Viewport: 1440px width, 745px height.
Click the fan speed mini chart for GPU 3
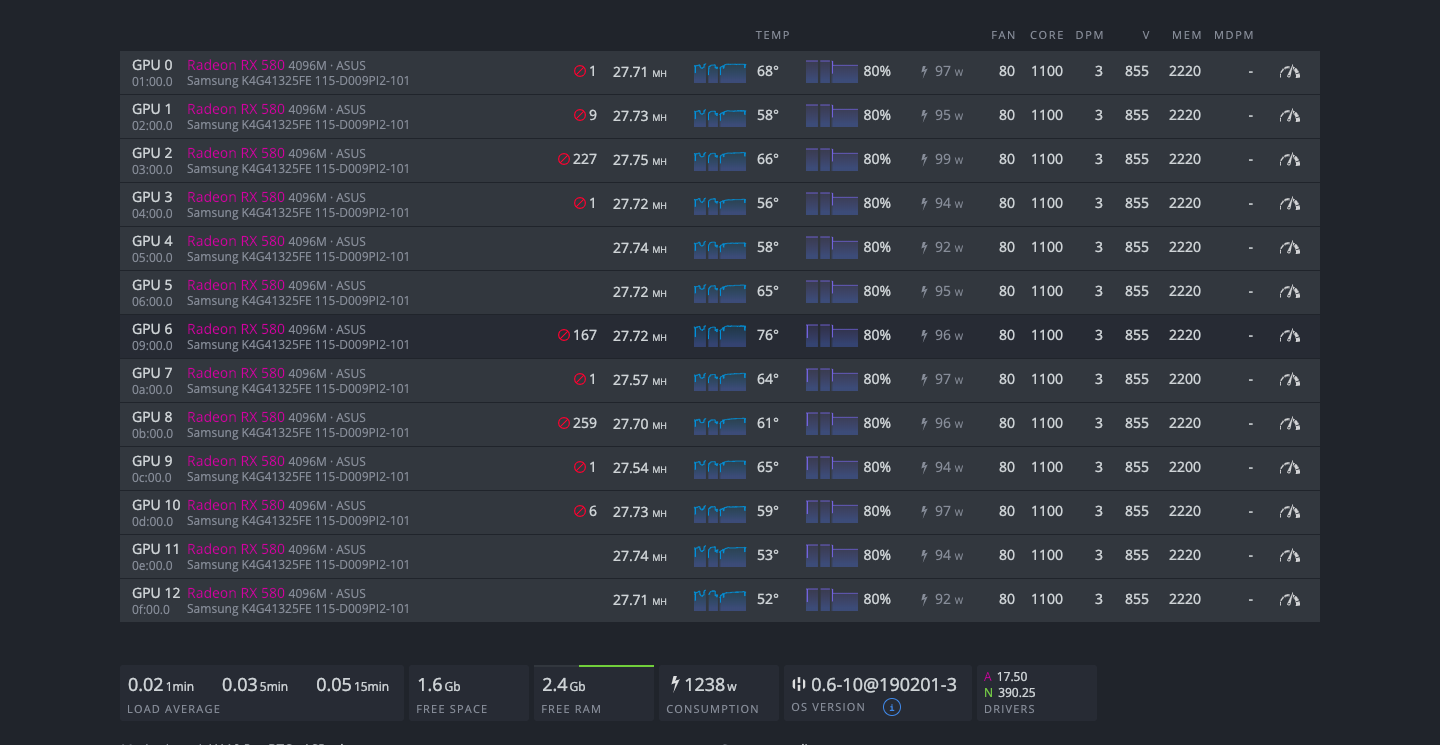coord(832,203)
